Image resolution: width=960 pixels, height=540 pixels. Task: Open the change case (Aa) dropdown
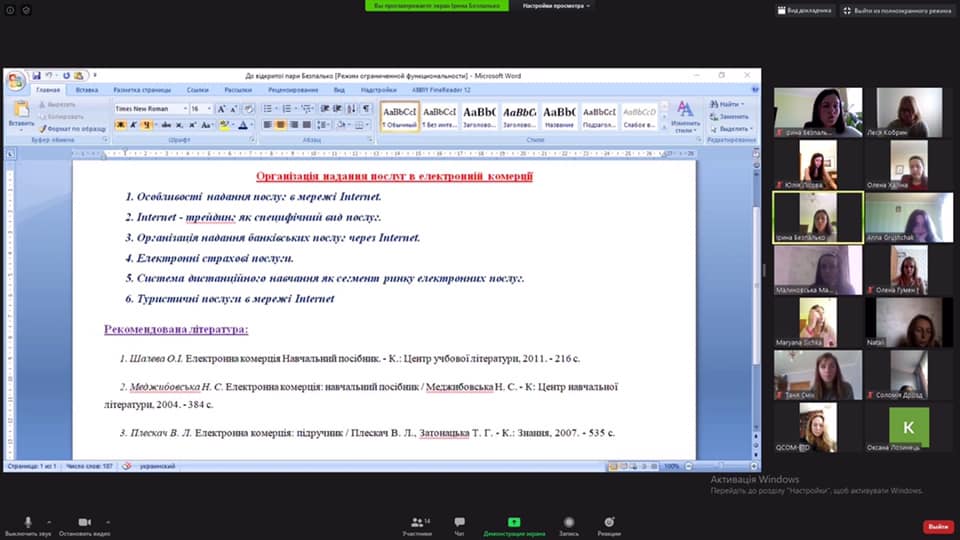pos(208,125)
